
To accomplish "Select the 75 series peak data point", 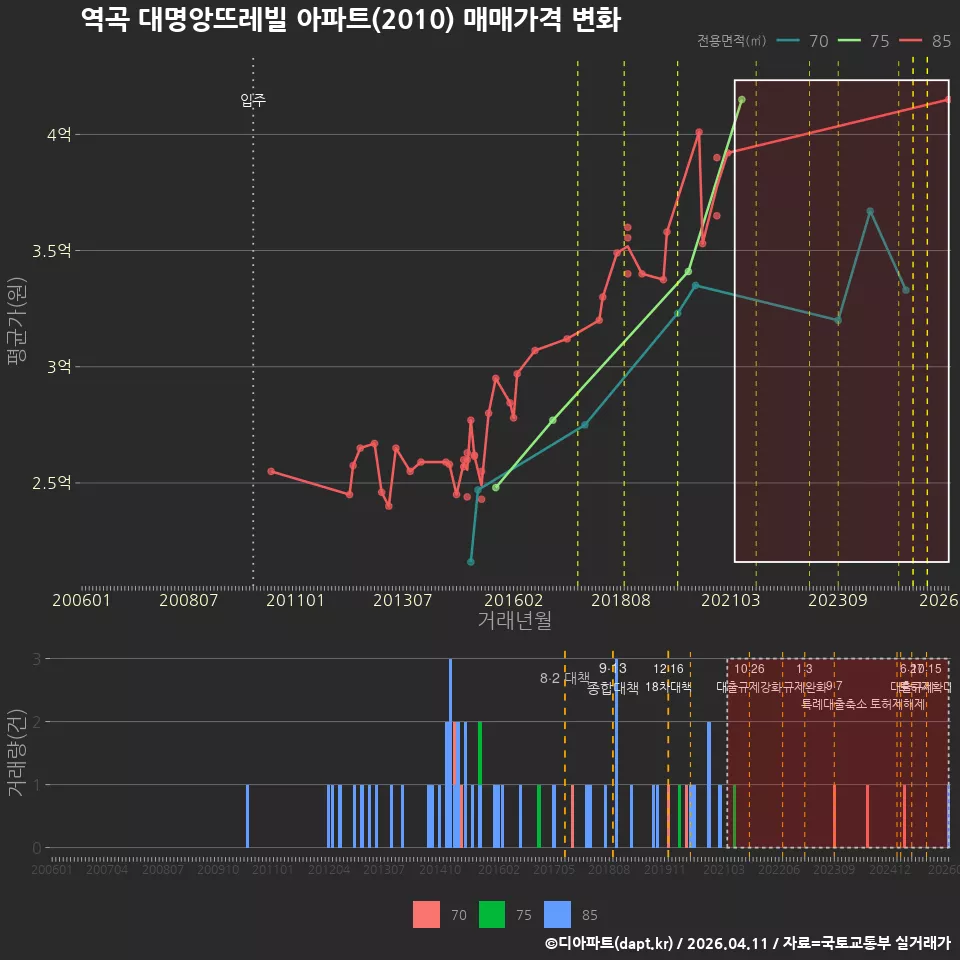I will click(741, 99).
